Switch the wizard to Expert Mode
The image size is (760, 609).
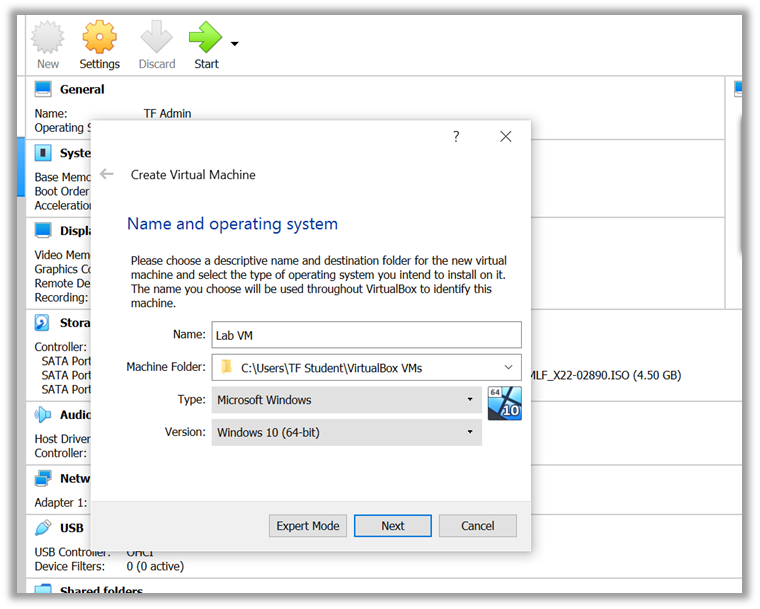308,526
